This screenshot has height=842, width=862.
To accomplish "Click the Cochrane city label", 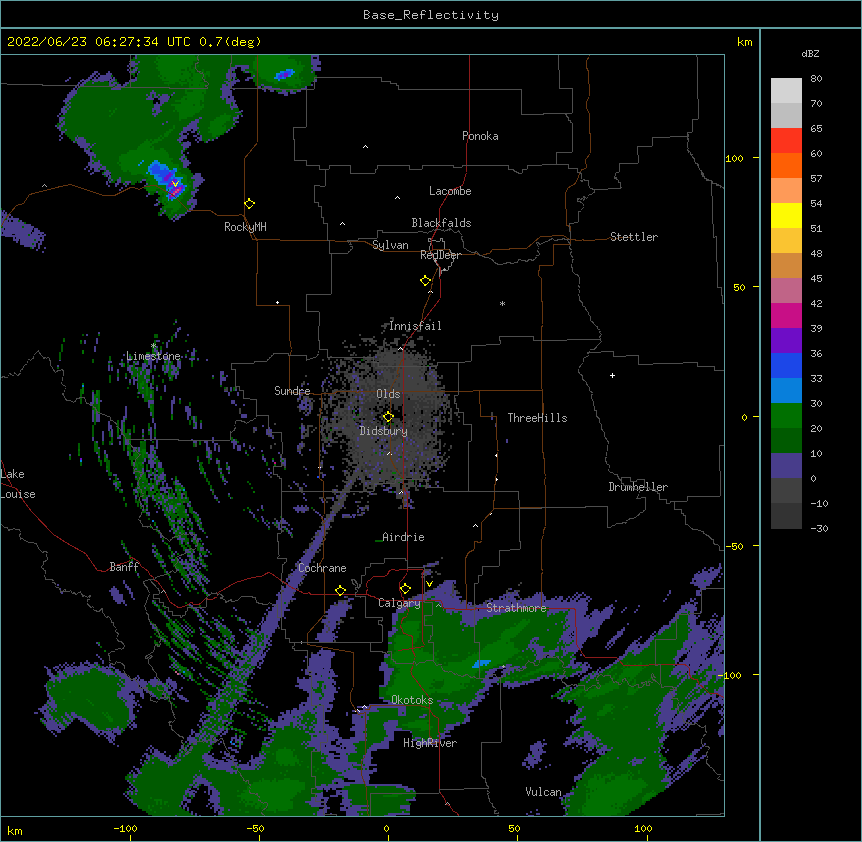I will pyautogui.click(x=322, y=568).
